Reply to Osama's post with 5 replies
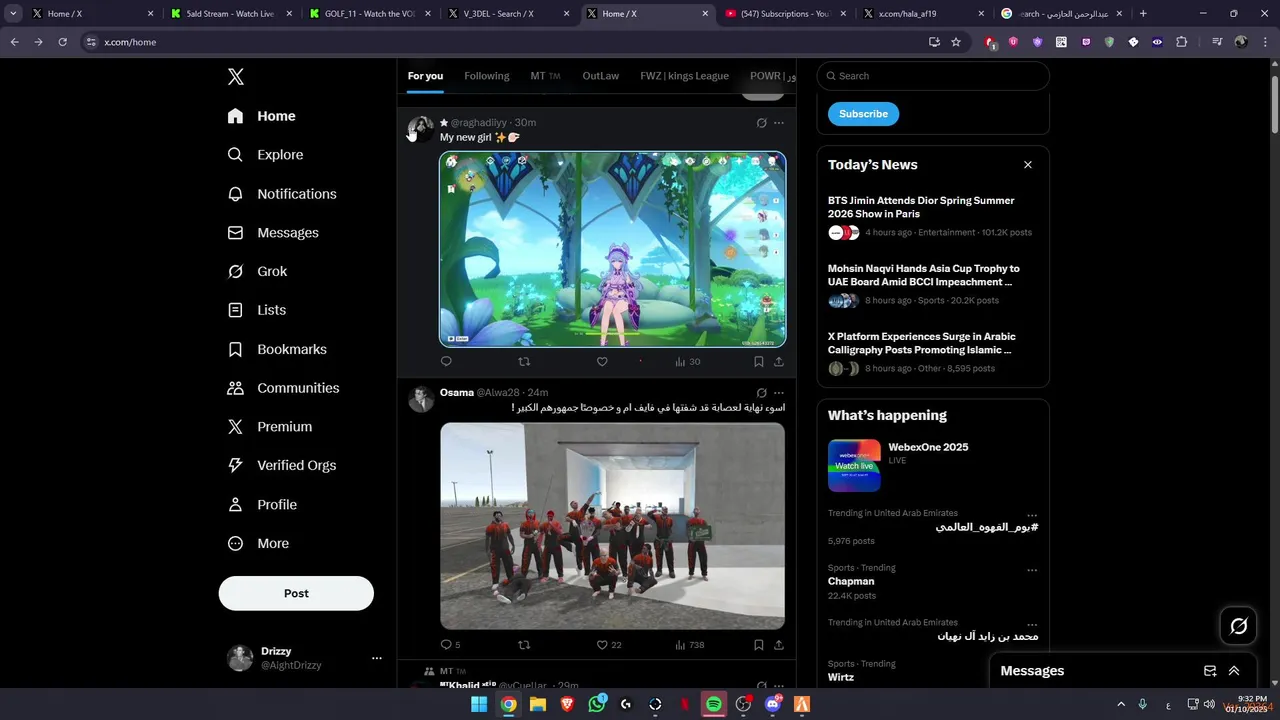 (451, 645)
